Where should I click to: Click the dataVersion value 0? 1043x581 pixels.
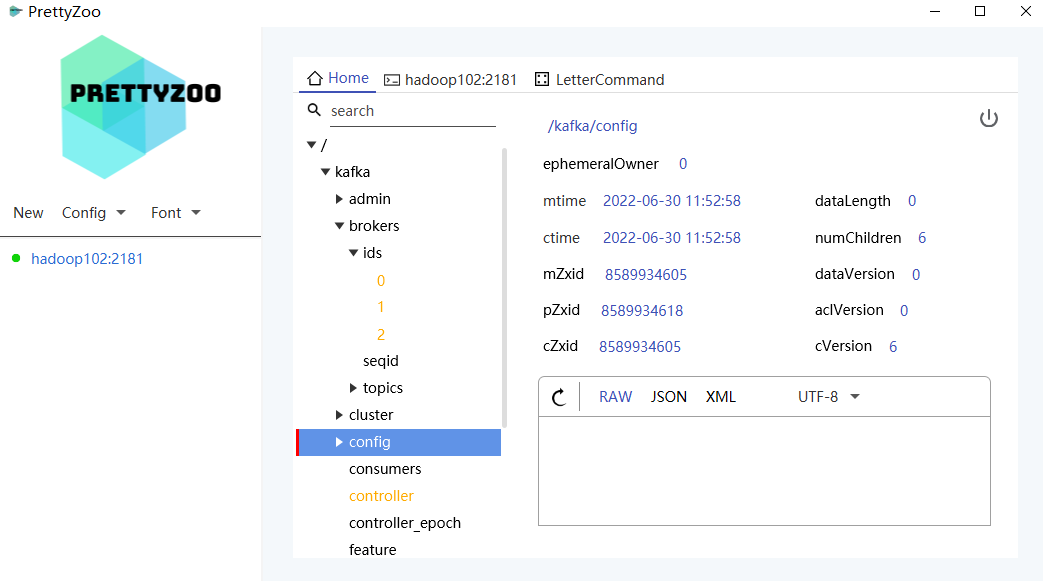pyautogui.click(x=916, y=275)
